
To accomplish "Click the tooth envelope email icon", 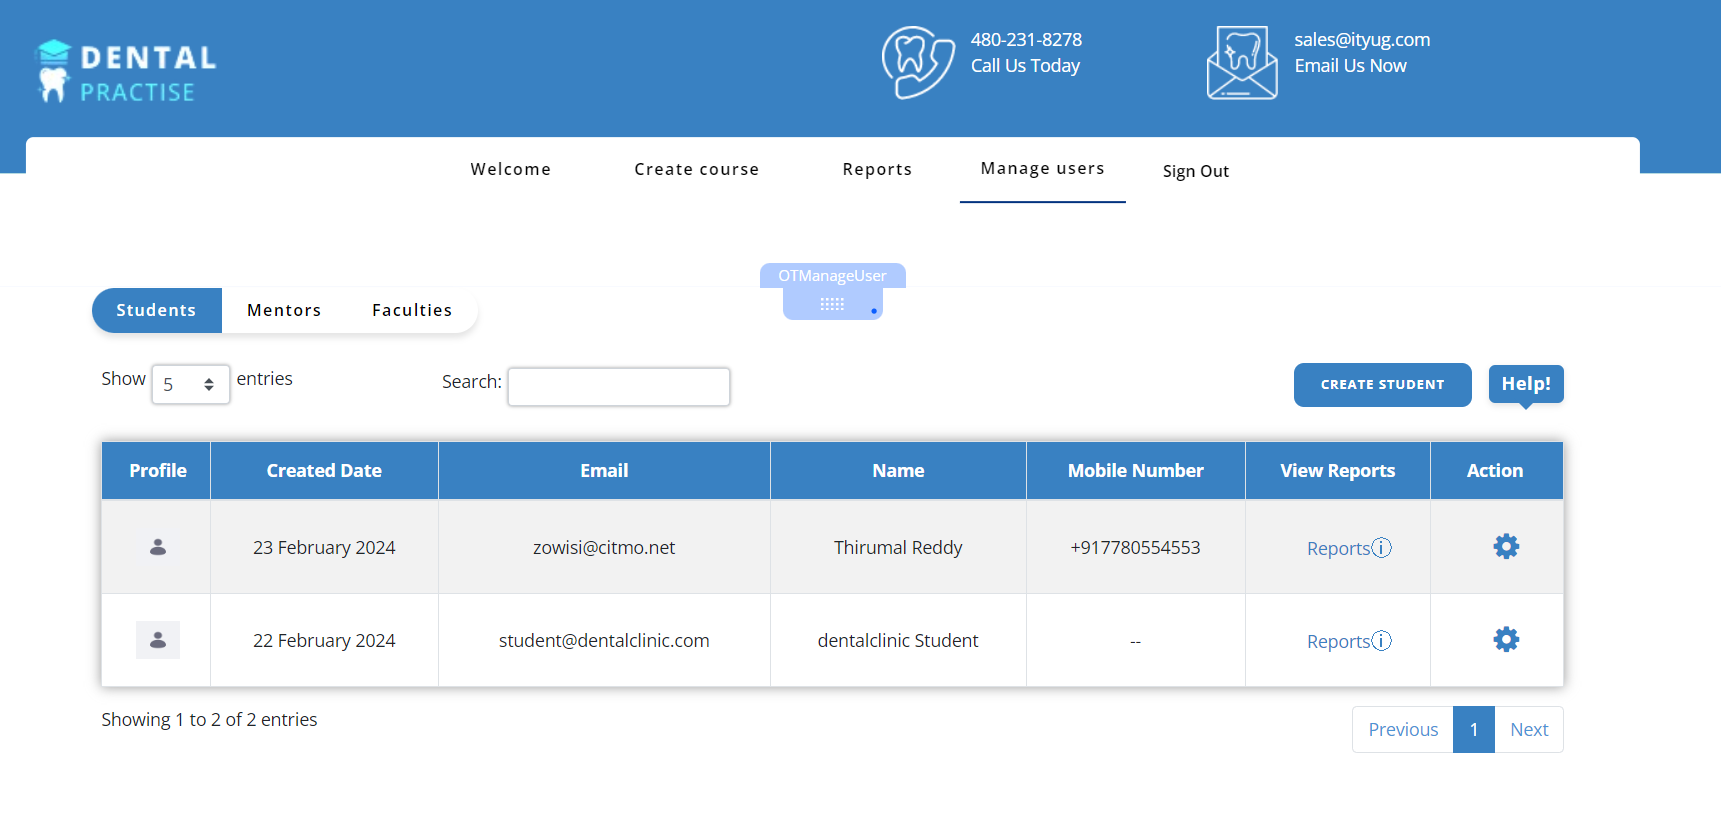I will pyautogui.click(x=1241, y=63).
